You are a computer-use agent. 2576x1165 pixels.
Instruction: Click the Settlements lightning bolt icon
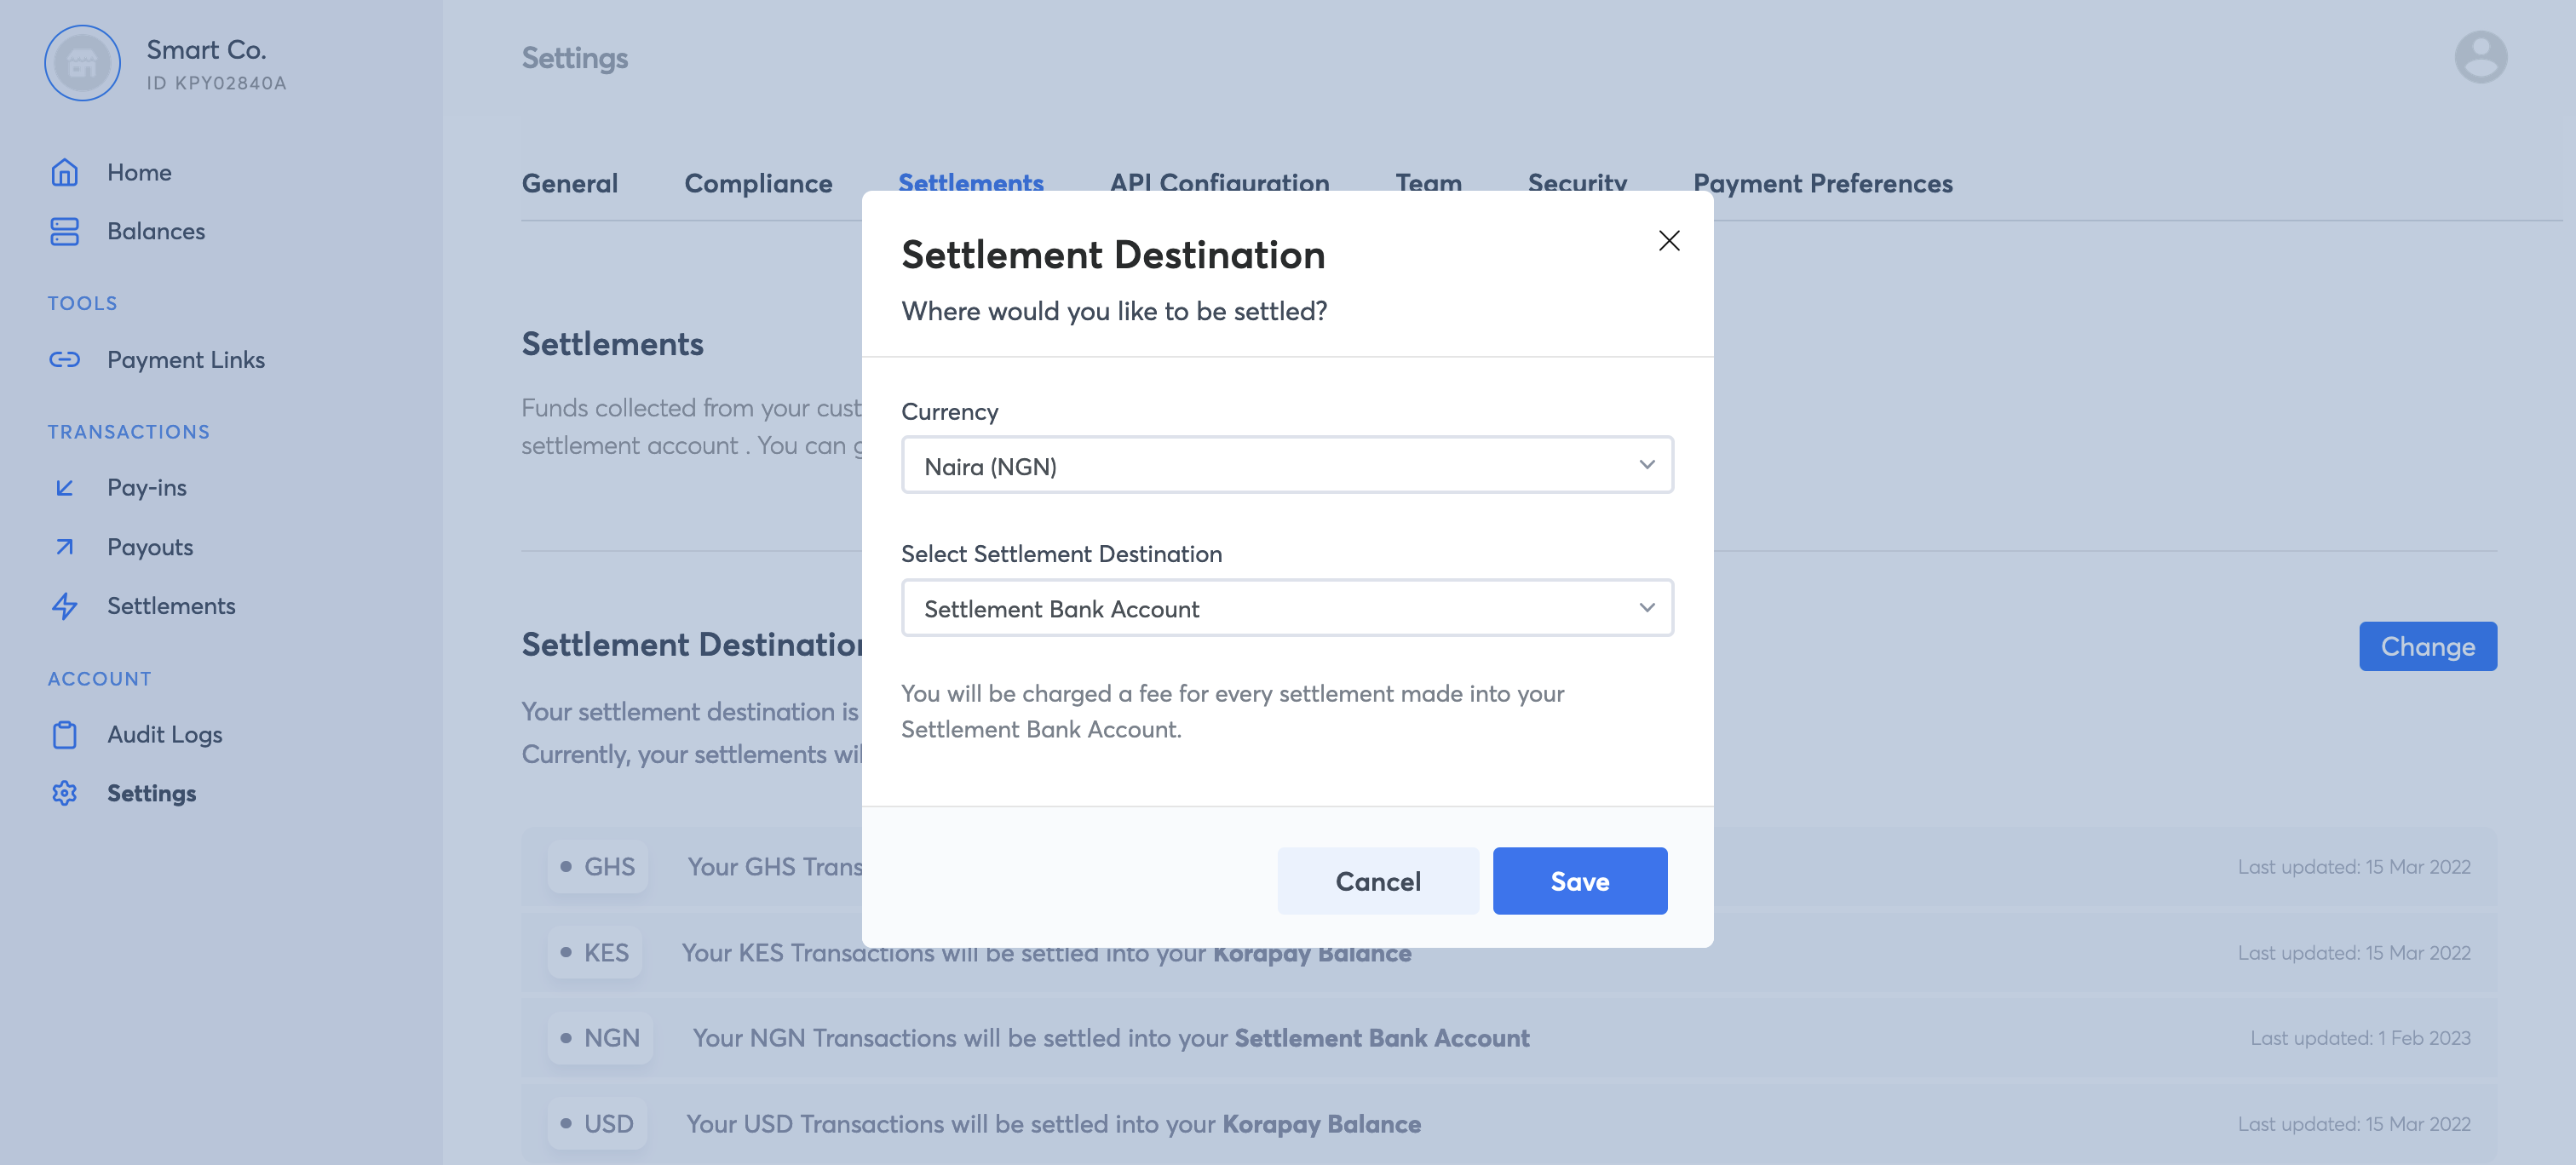click(65, 606)
